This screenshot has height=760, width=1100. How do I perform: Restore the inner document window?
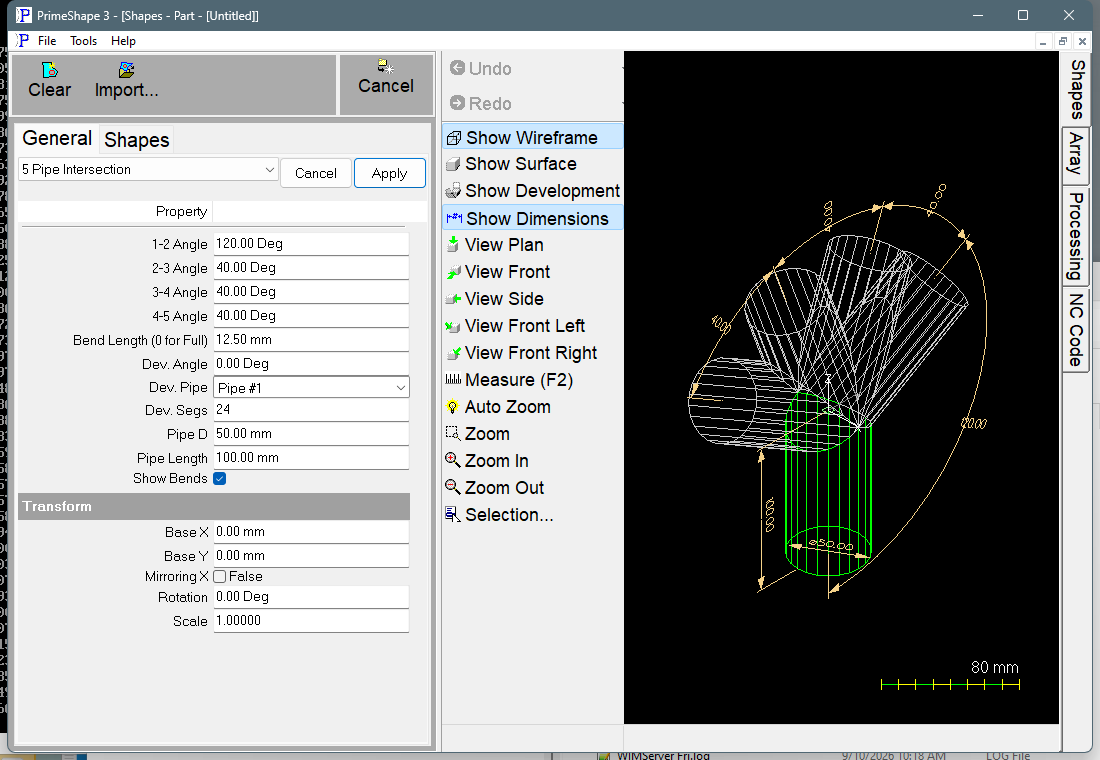click(x=1063, y=41)
